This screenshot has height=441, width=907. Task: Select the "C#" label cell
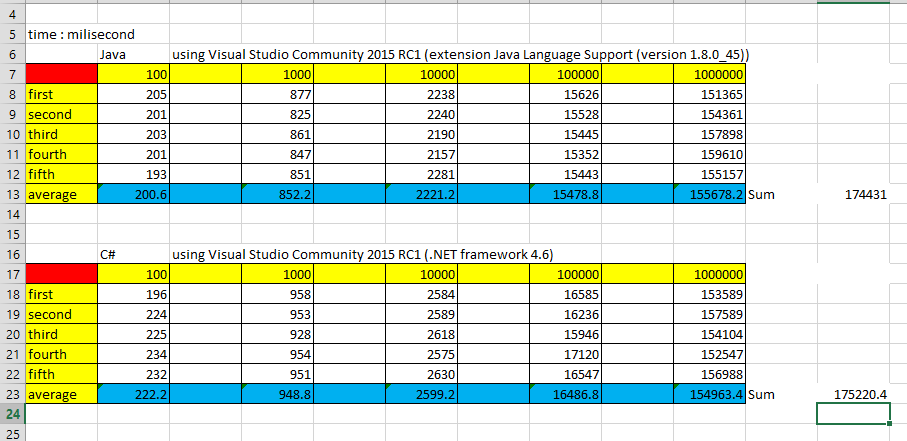coord(109,255)
